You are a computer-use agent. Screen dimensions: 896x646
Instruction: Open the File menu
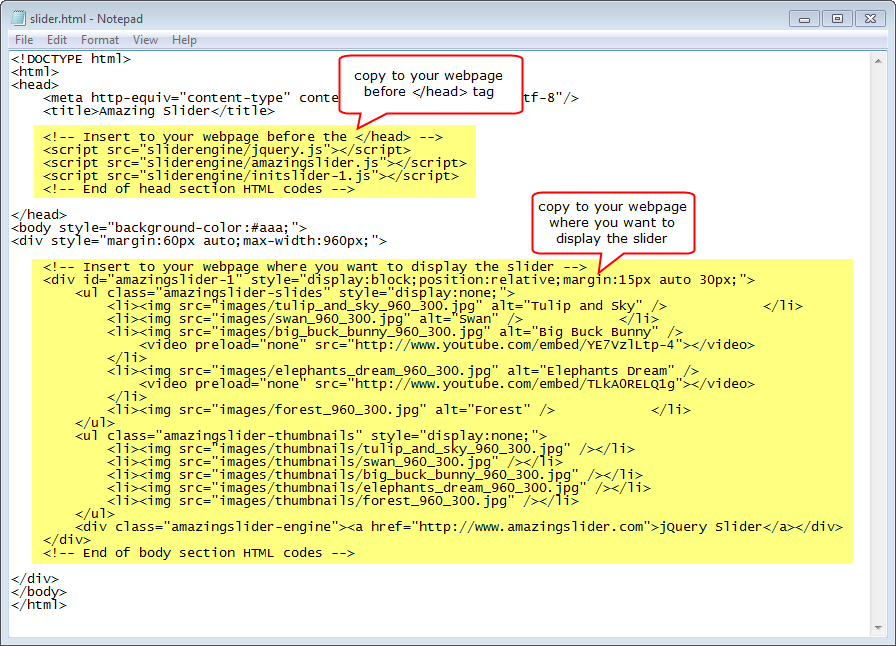(24, 40)
